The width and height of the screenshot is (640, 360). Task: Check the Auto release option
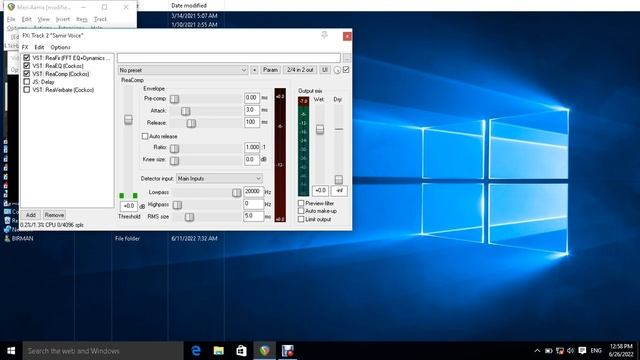point(144,136)
